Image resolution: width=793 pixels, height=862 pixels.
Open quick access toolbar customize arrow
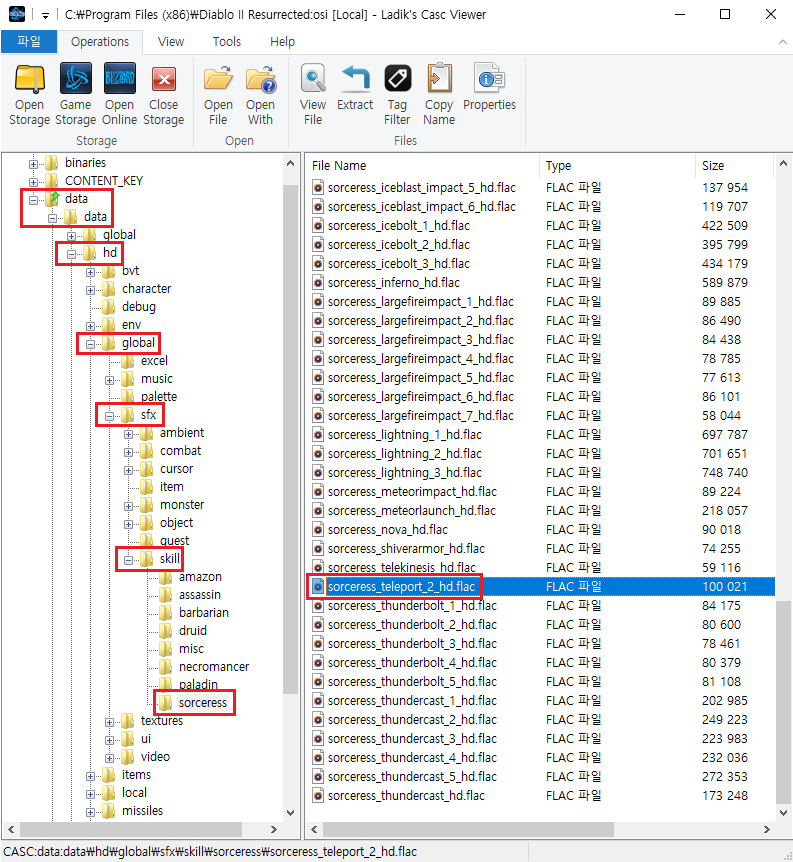point(45,15)
